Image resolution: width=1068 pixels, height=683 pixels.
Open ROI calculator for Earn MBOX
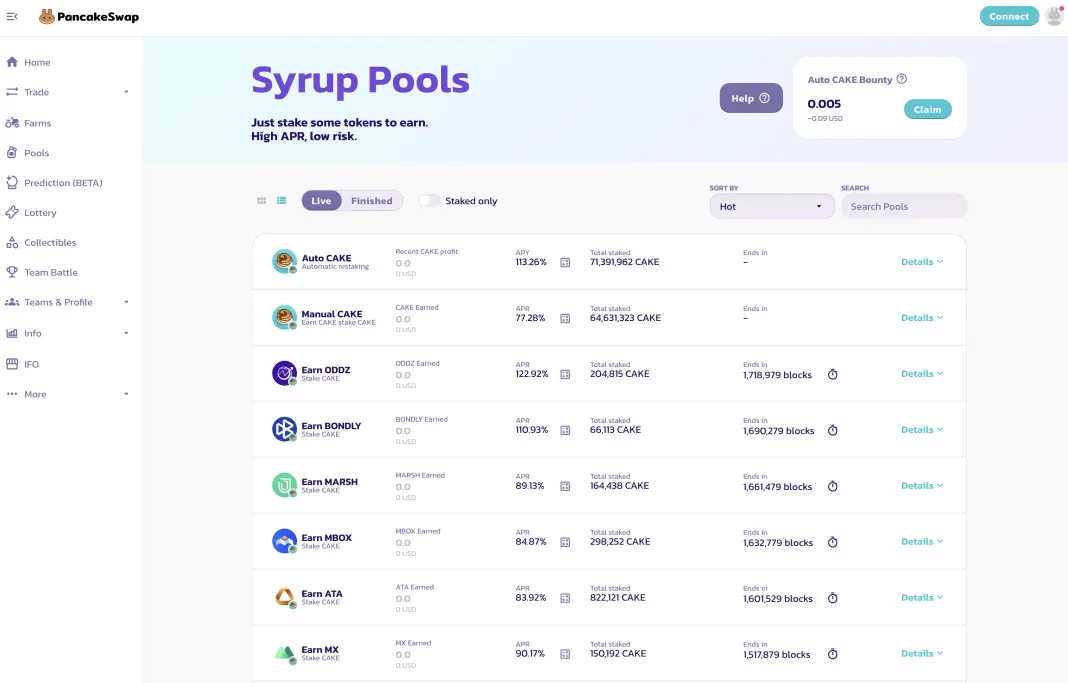point(565,542)
